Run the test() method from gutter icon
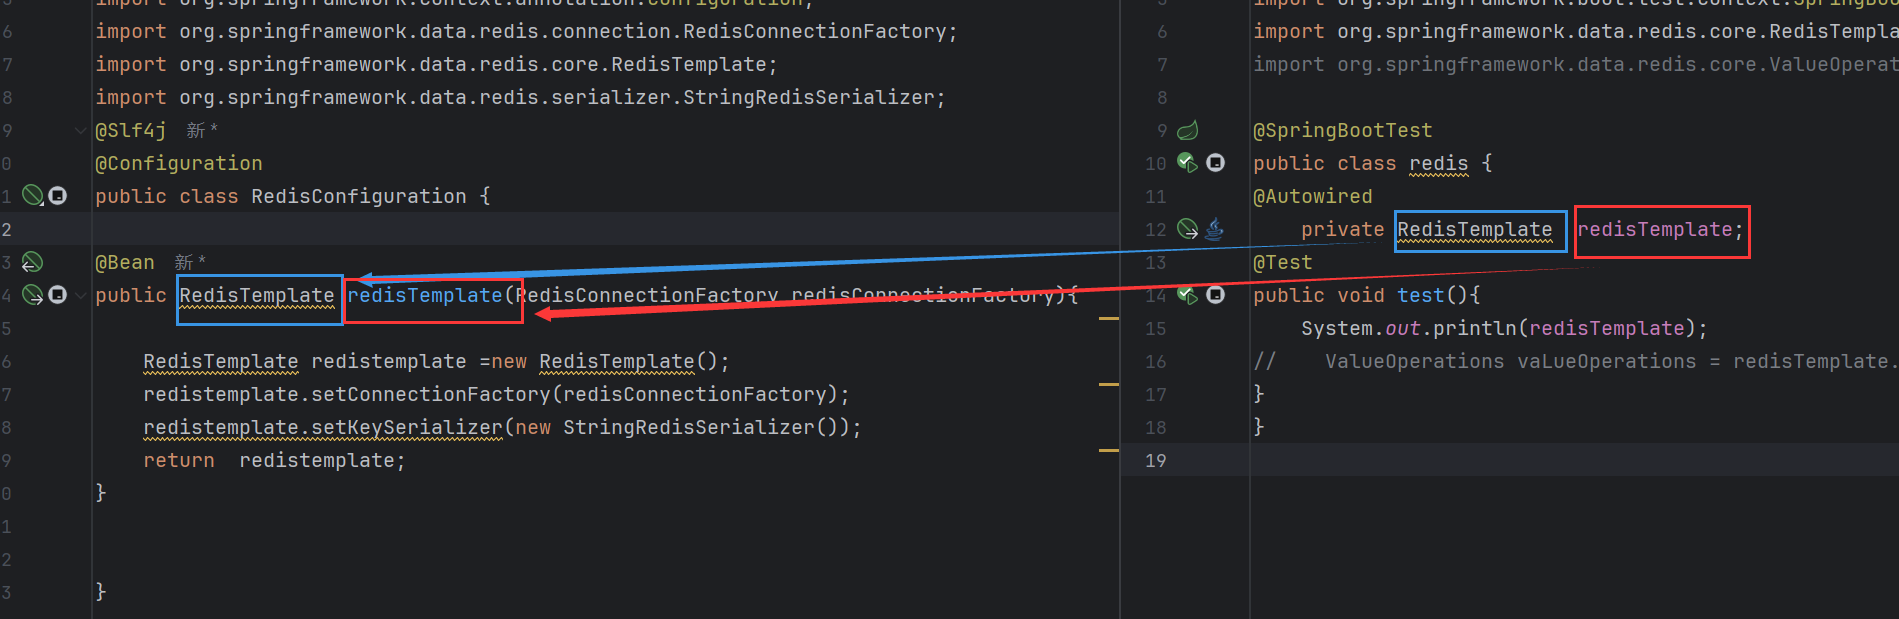The width and height of the screenshot is (1899, 619). coord(1187,295)
